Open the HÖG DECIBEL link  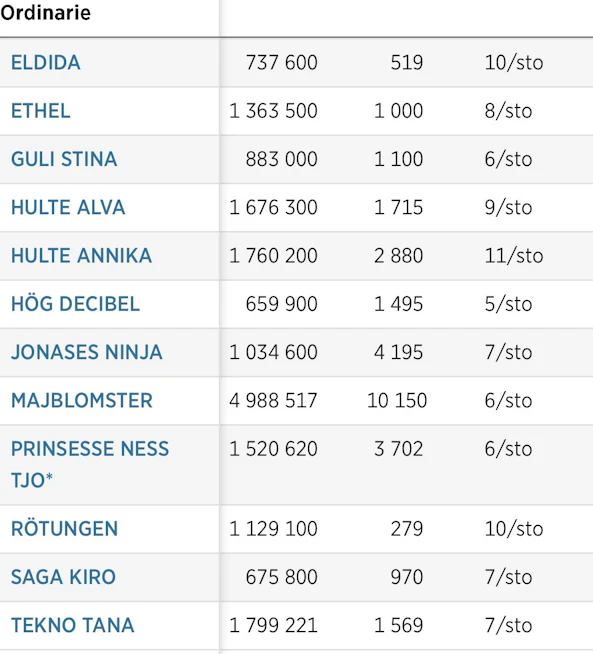coord(75,304)
